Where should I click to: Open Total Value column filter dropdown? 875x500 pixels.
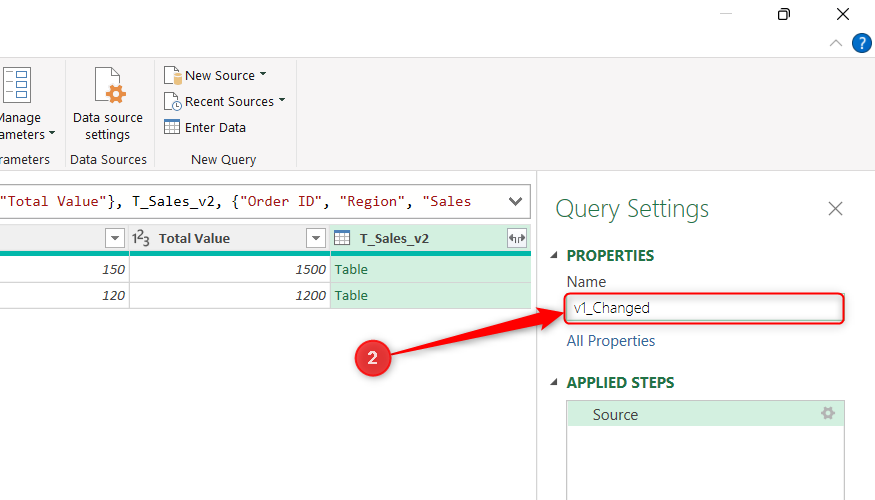point(315,238)
